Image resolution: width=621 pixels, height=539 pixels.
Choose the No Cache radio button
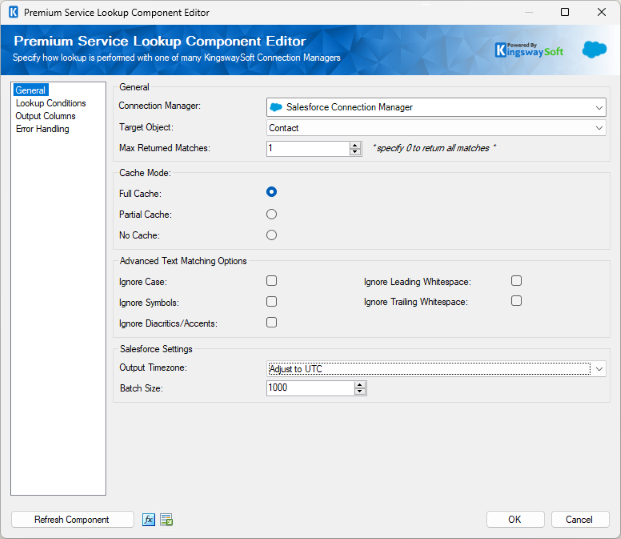pyautogui.click(x=271, y=235)
